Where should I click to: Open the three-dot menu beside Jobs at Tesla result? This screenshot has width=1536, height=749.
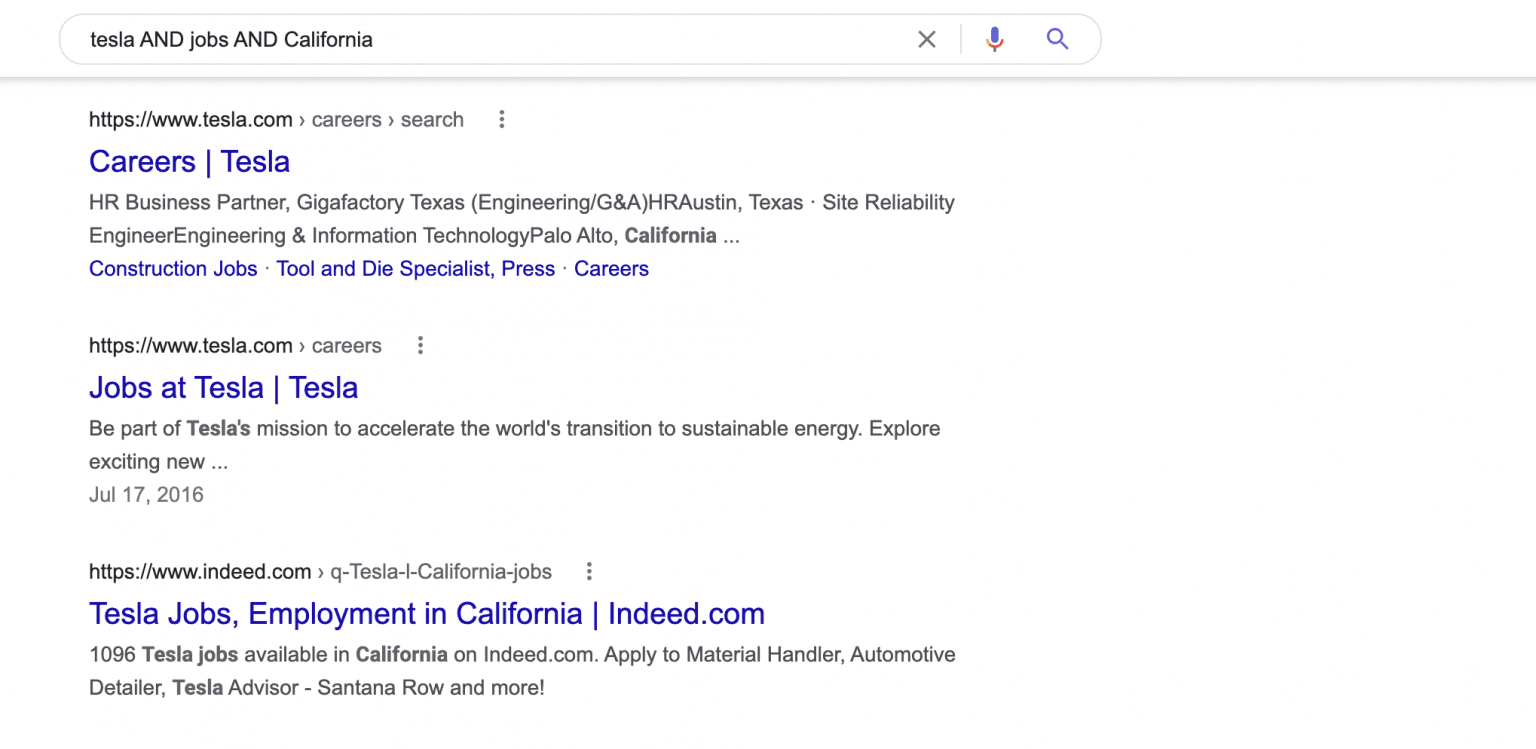pyautogui.click(x=420, y=344)
